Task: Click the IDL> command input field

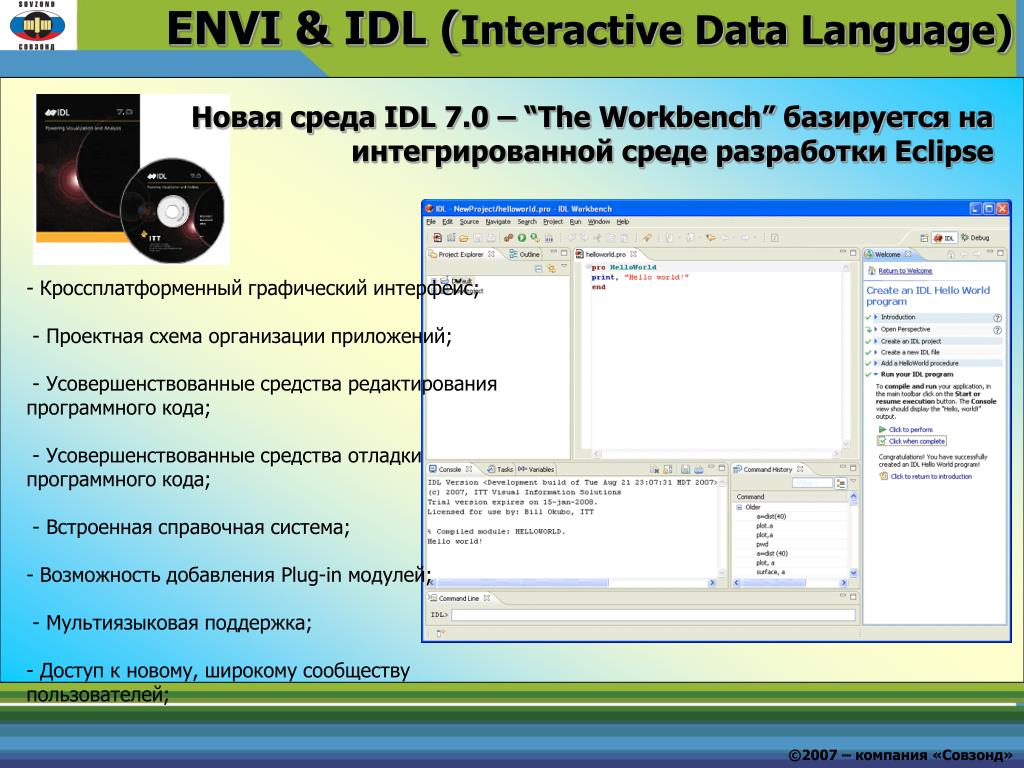Action: click(653, 615)
